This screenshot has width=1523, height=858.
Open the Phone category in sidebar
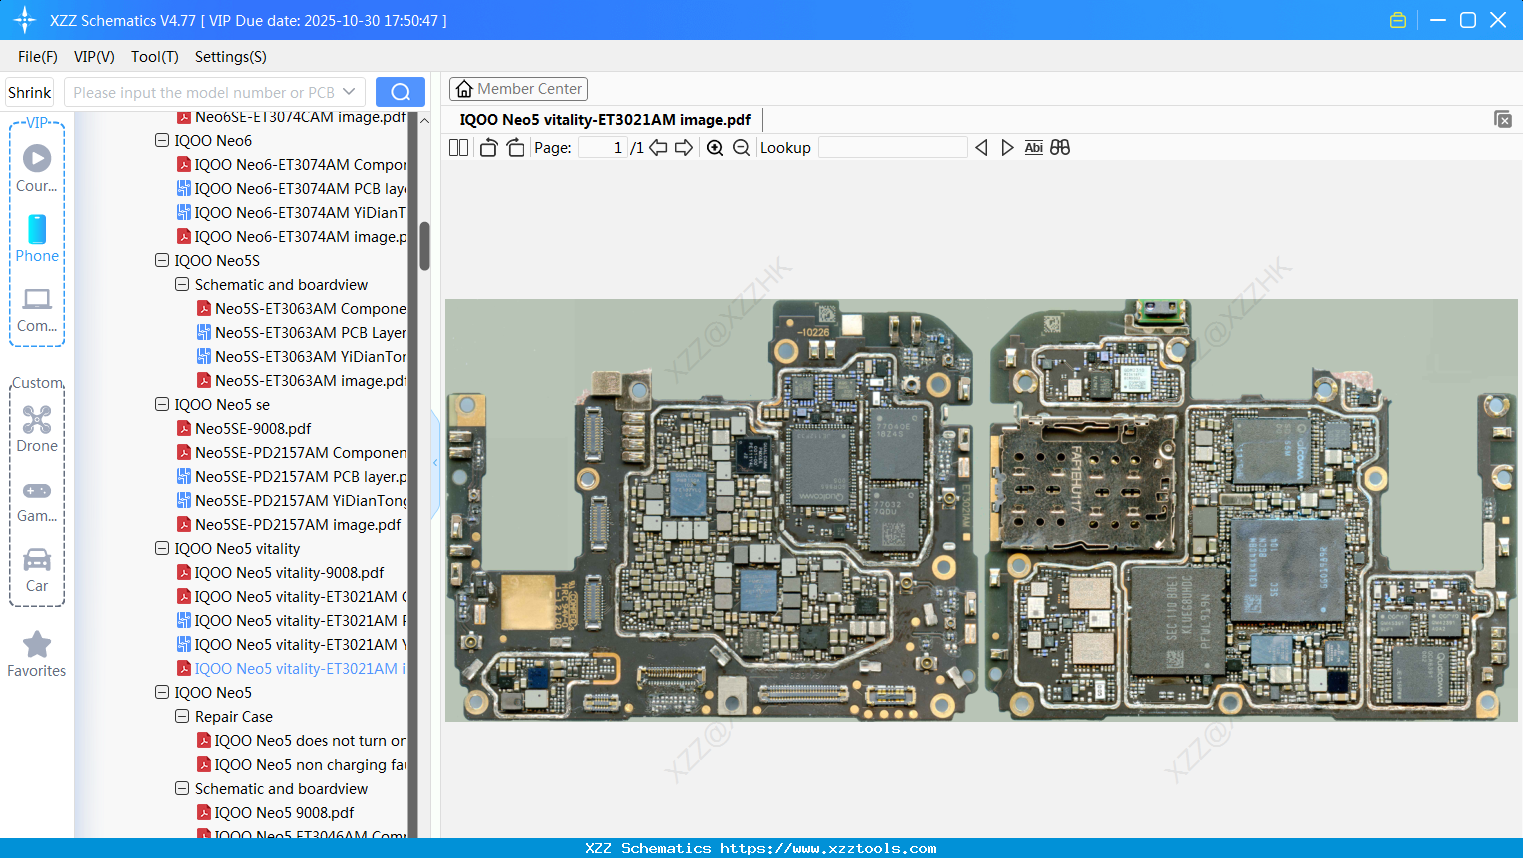37,239
